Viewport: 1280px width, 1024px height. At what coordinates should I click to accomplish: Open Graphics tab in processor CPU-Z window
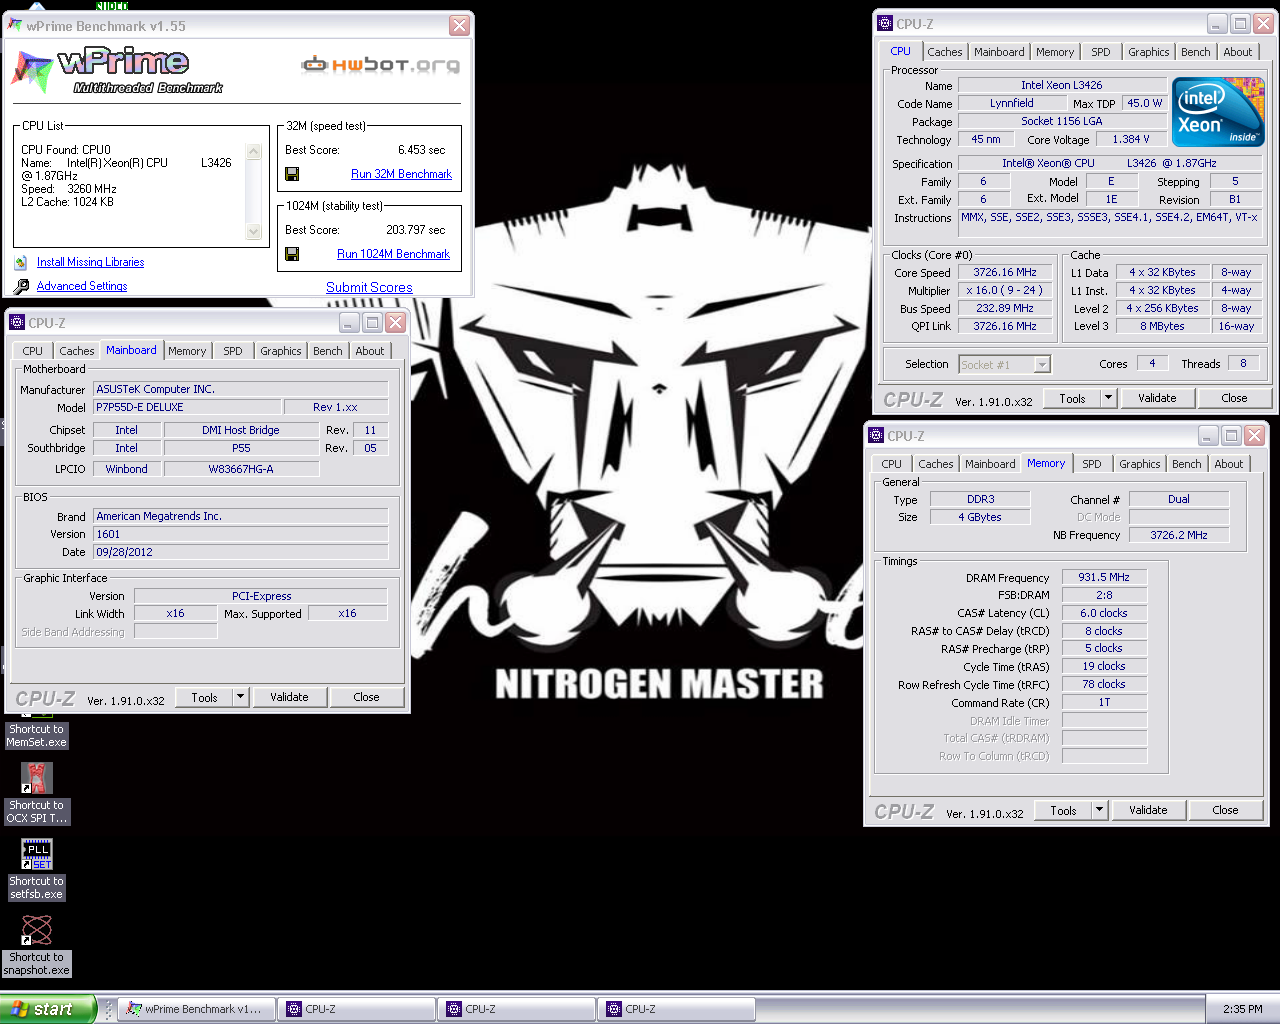pos(1148,52)
